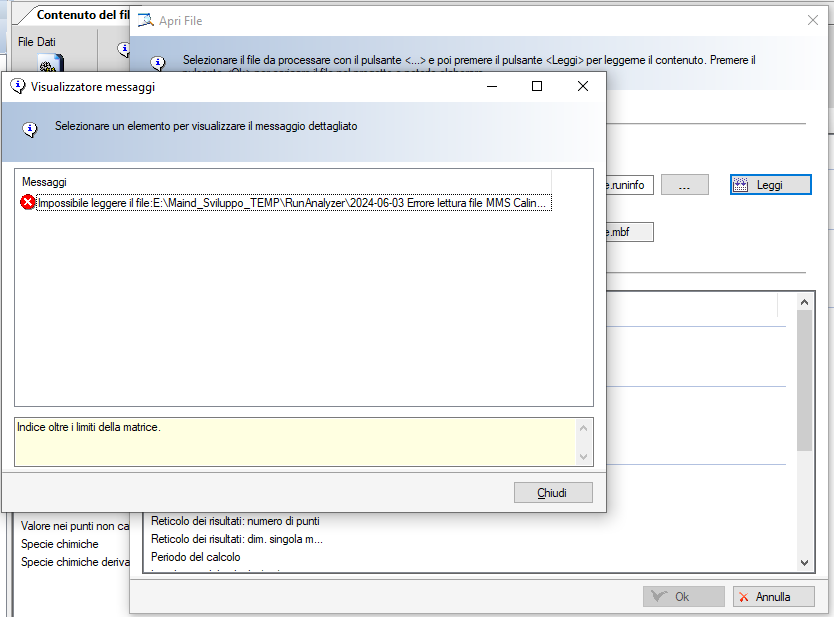Close the Visualizzatore messaggi window

(583, 86)
